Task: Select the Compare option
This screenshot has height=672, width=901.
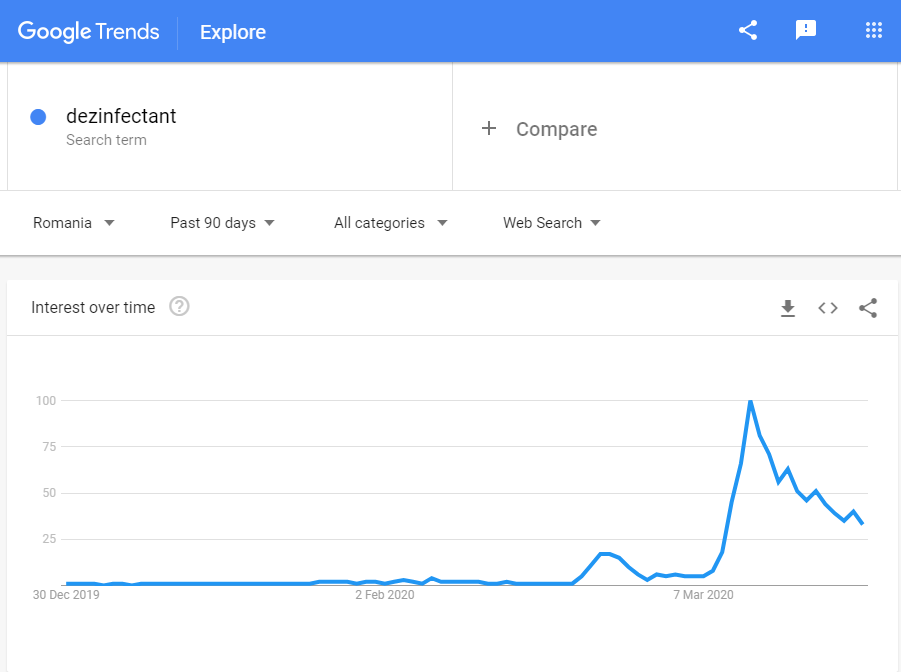Action: pos(556,129)
